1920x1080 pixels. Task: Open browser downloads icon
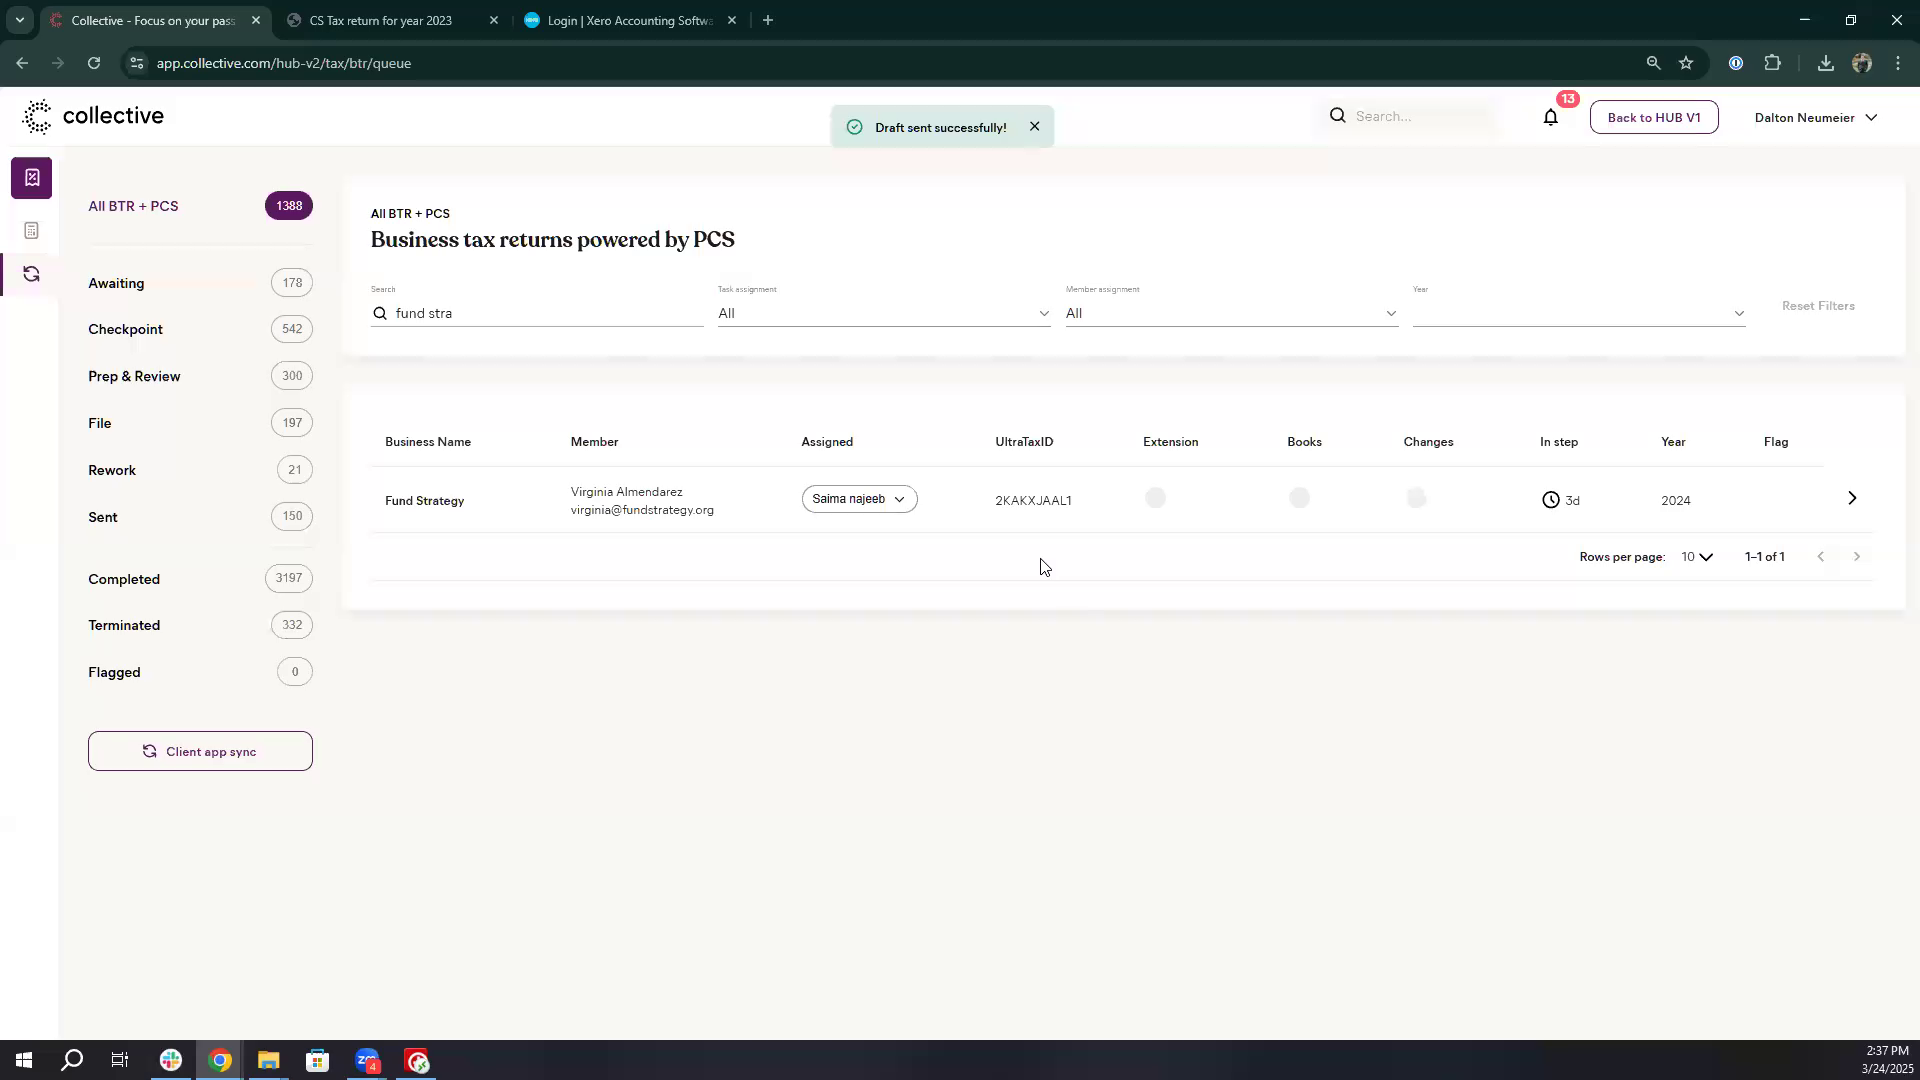[x=1824, y=62]
